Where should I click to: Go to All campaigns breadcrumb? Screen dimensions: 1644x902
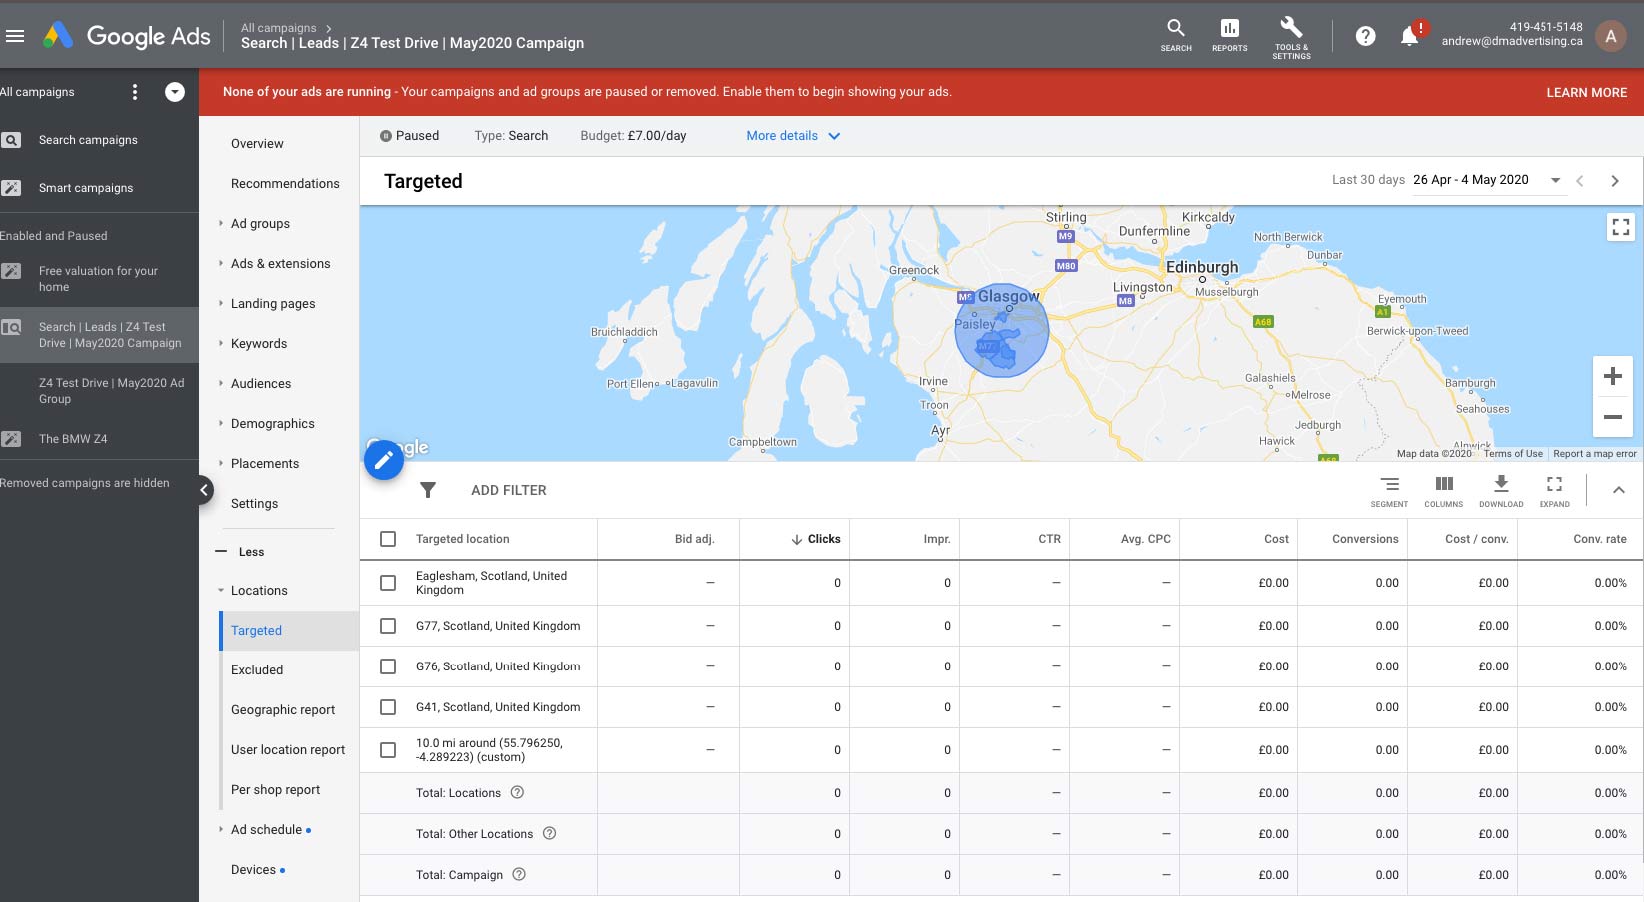(278, 28)
